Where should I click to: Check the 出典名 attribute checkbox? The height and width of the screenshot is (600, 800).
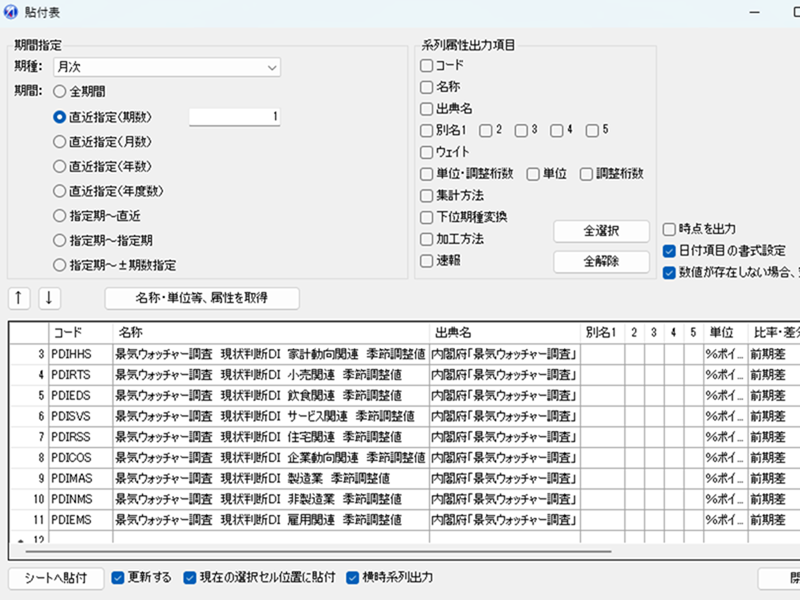pos(427,108)
